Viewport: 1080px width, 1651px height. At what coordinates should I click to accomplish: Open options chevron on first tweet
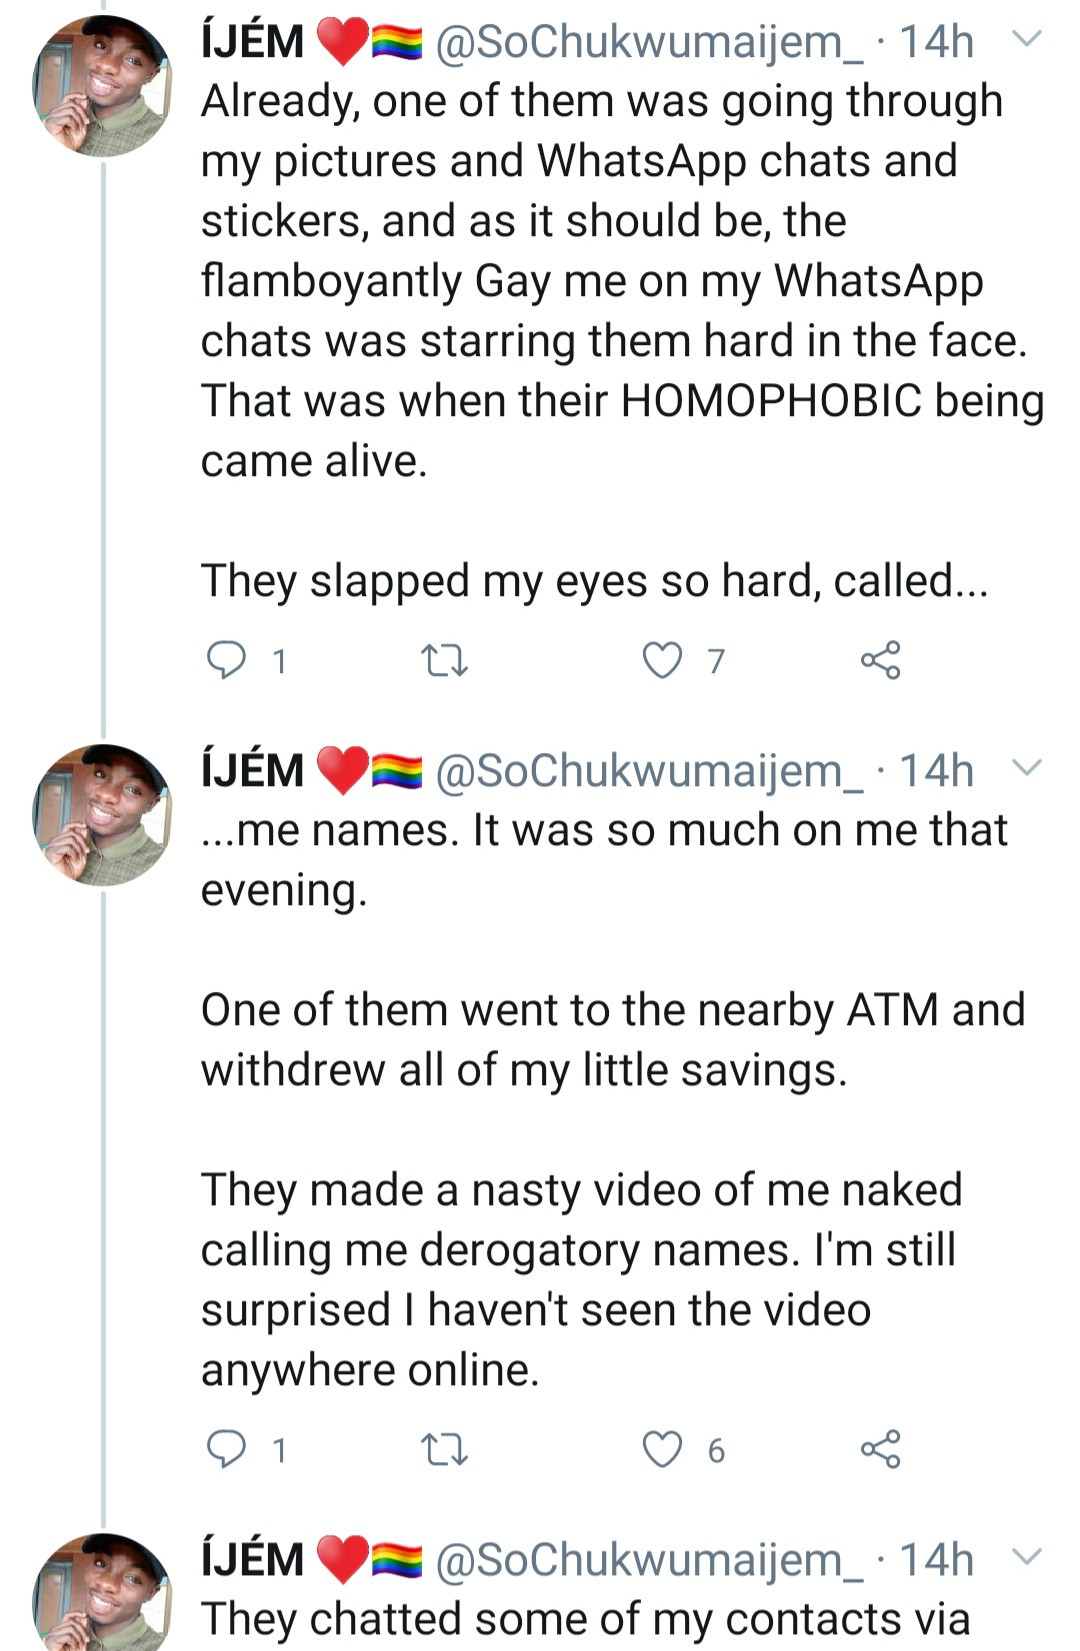click(x=1027, y=40)
